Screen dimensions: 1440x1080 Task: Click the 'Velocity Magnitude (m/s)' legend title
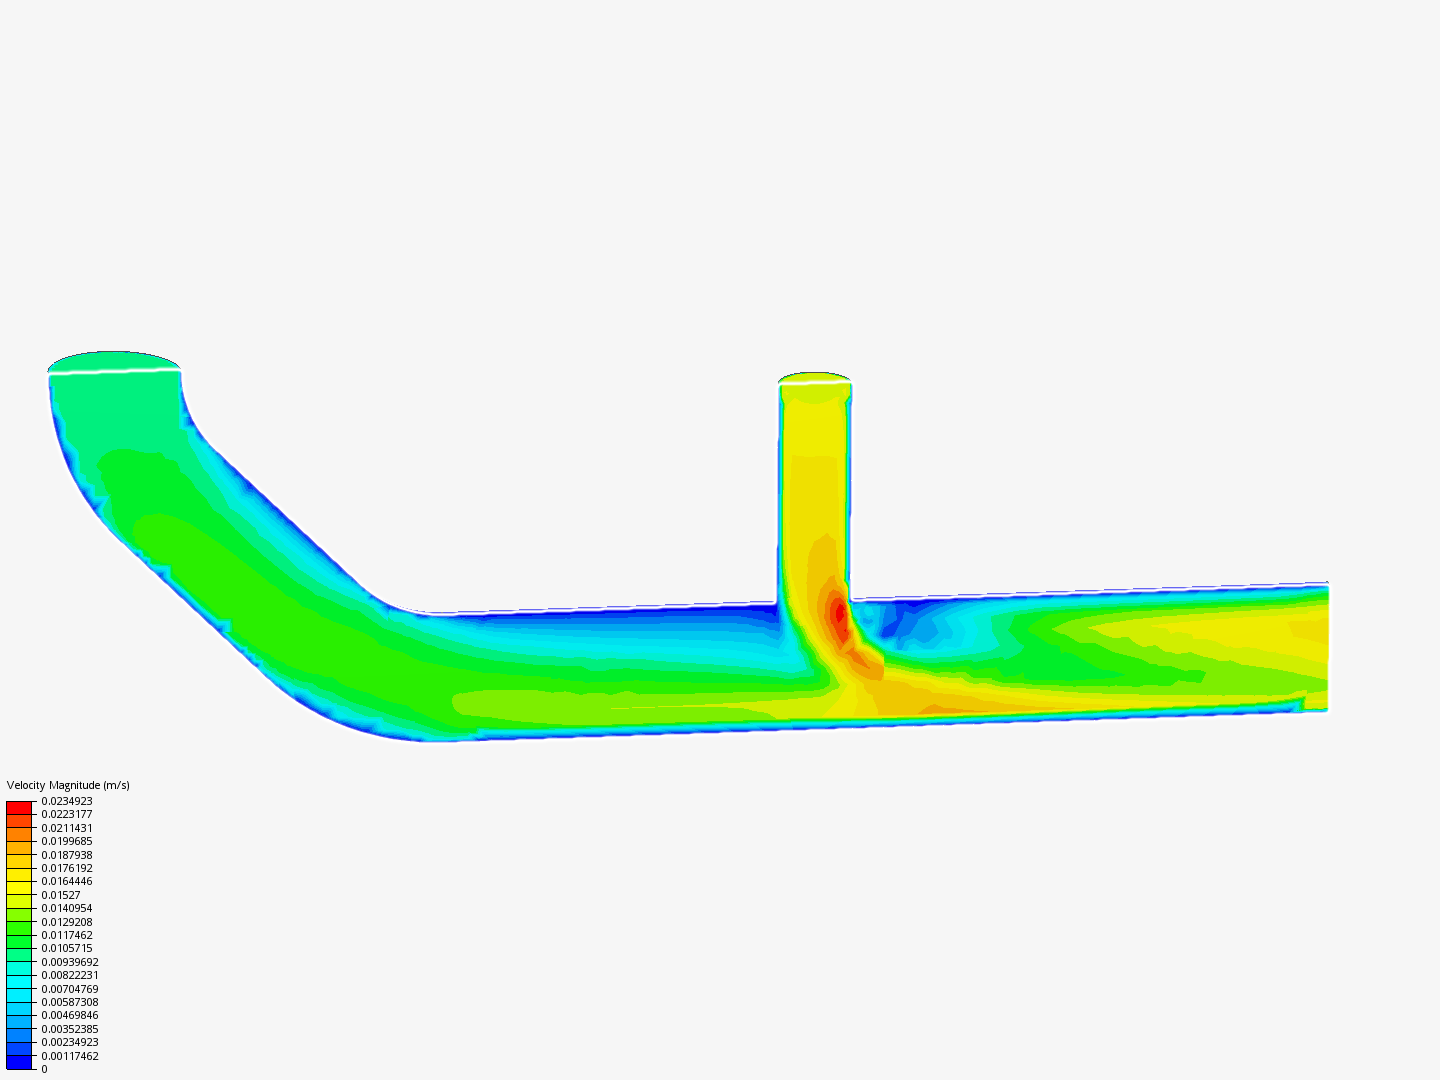point(68,785)
